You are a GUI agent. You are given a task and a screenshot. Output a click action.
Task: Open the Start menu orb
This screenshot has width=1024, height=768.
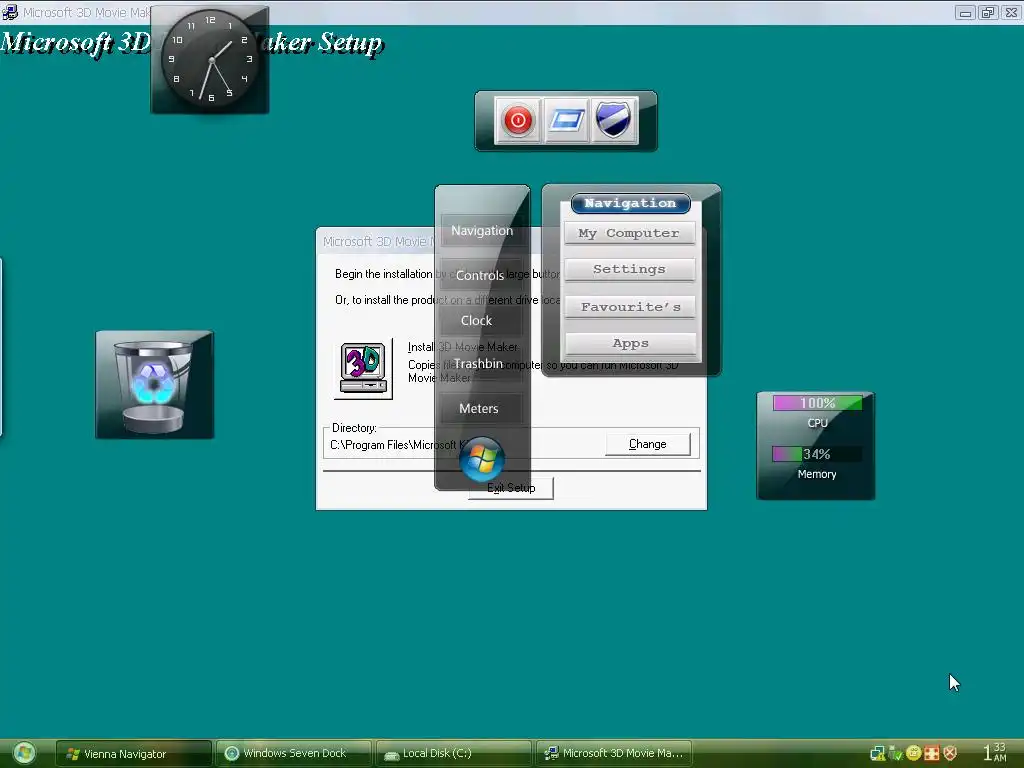[24, 754]
